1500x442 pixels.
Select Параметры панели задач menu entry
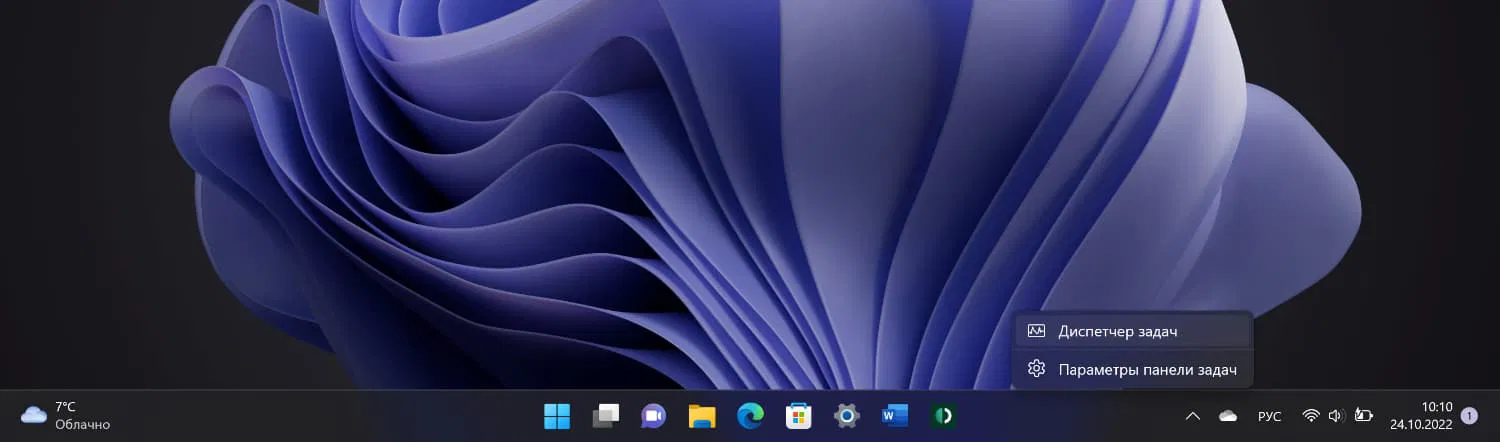click(1132, 369)
